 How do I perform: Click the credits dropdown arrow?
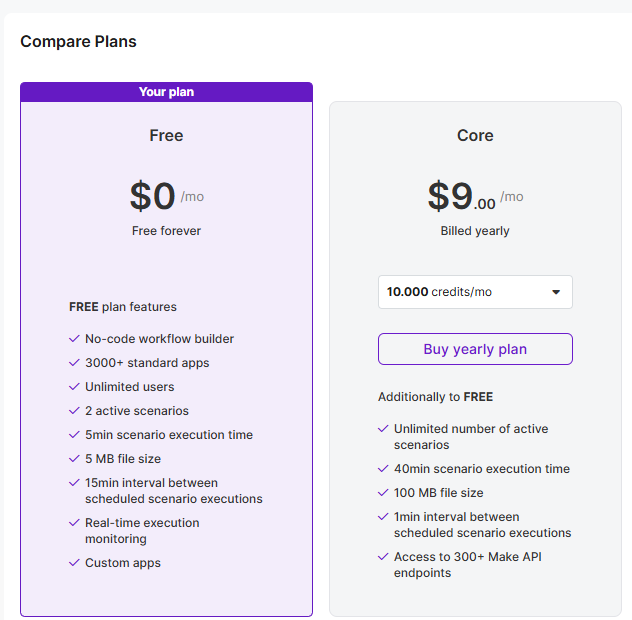click(x=556, y=292)
